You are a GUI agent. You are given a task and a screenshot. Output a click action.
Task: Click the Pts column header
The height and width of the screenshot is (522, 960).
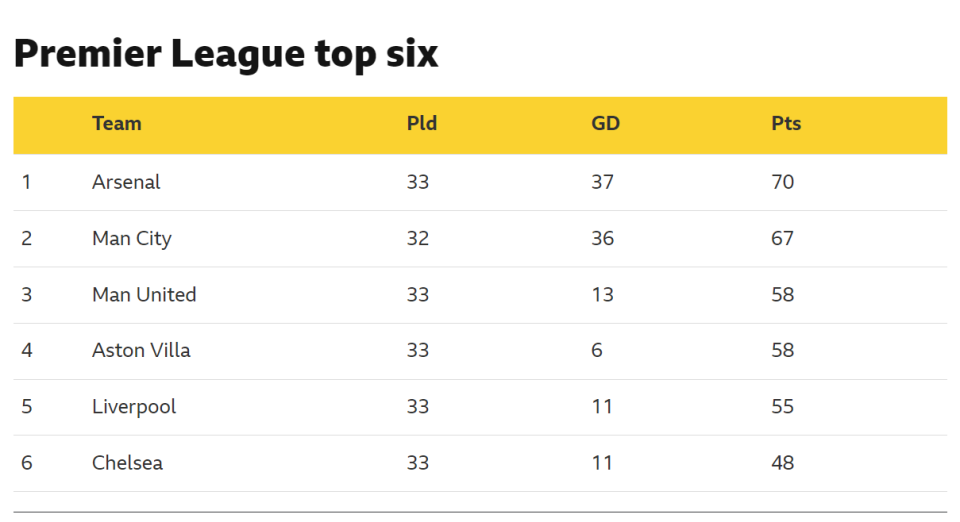click(786, 124)
